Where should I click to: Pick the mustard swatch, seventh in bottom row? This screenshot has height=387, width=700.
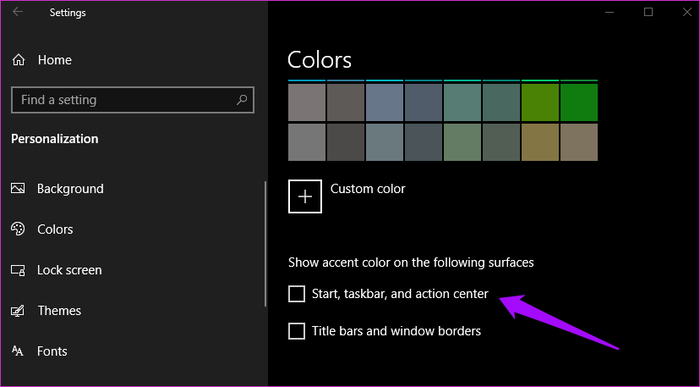[x=540, y=142]
